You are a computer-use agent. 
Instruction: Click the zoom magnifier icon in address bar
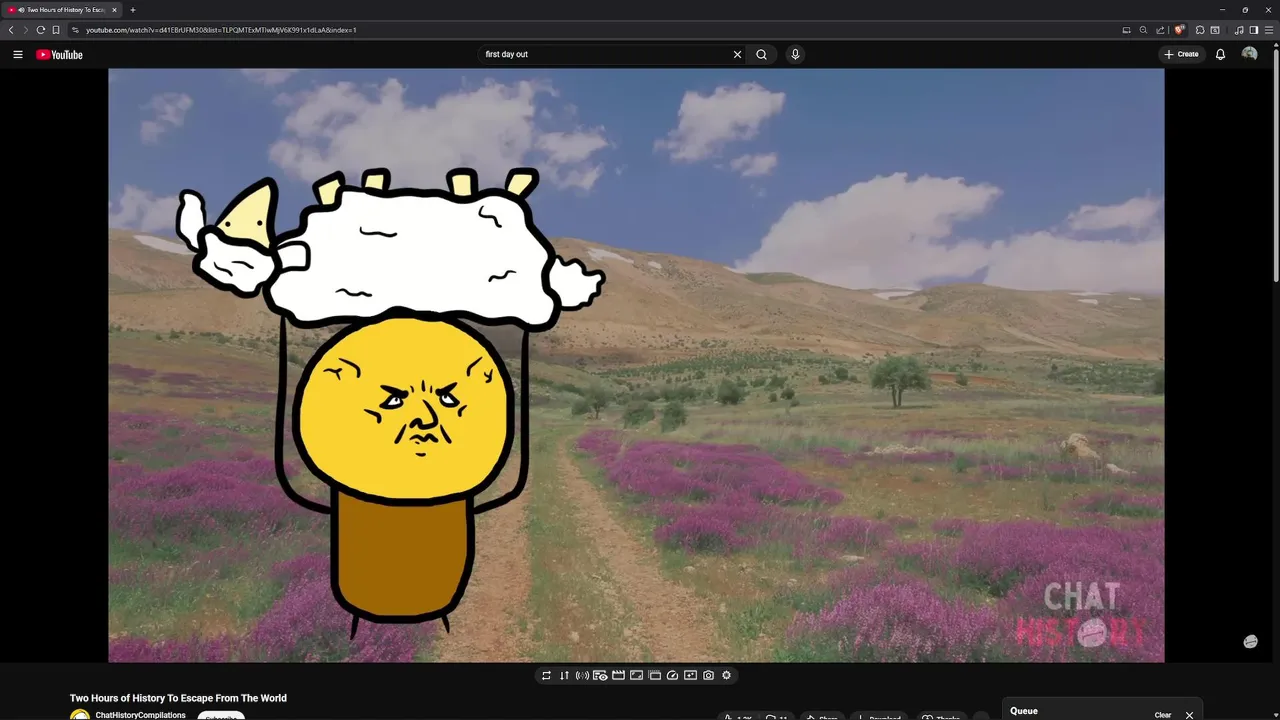click(1143, 30)
